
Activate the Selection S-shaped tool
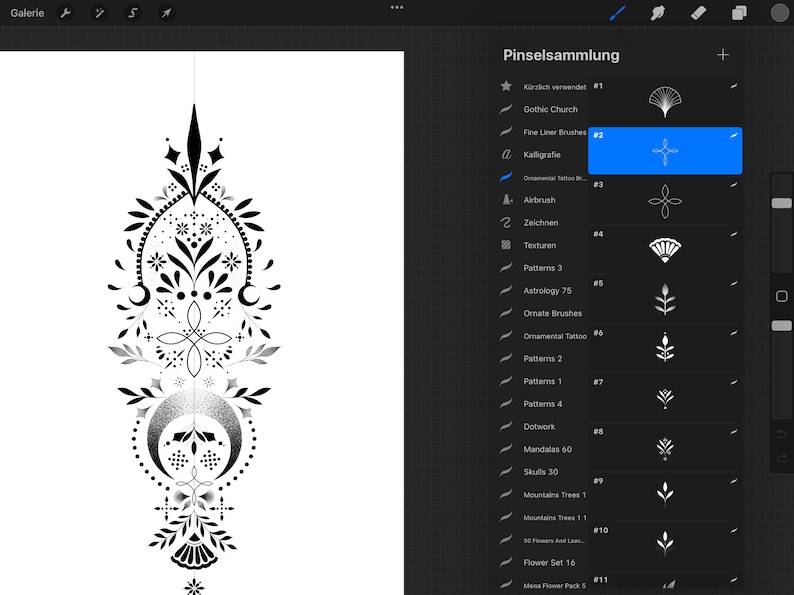coord(133,13)
